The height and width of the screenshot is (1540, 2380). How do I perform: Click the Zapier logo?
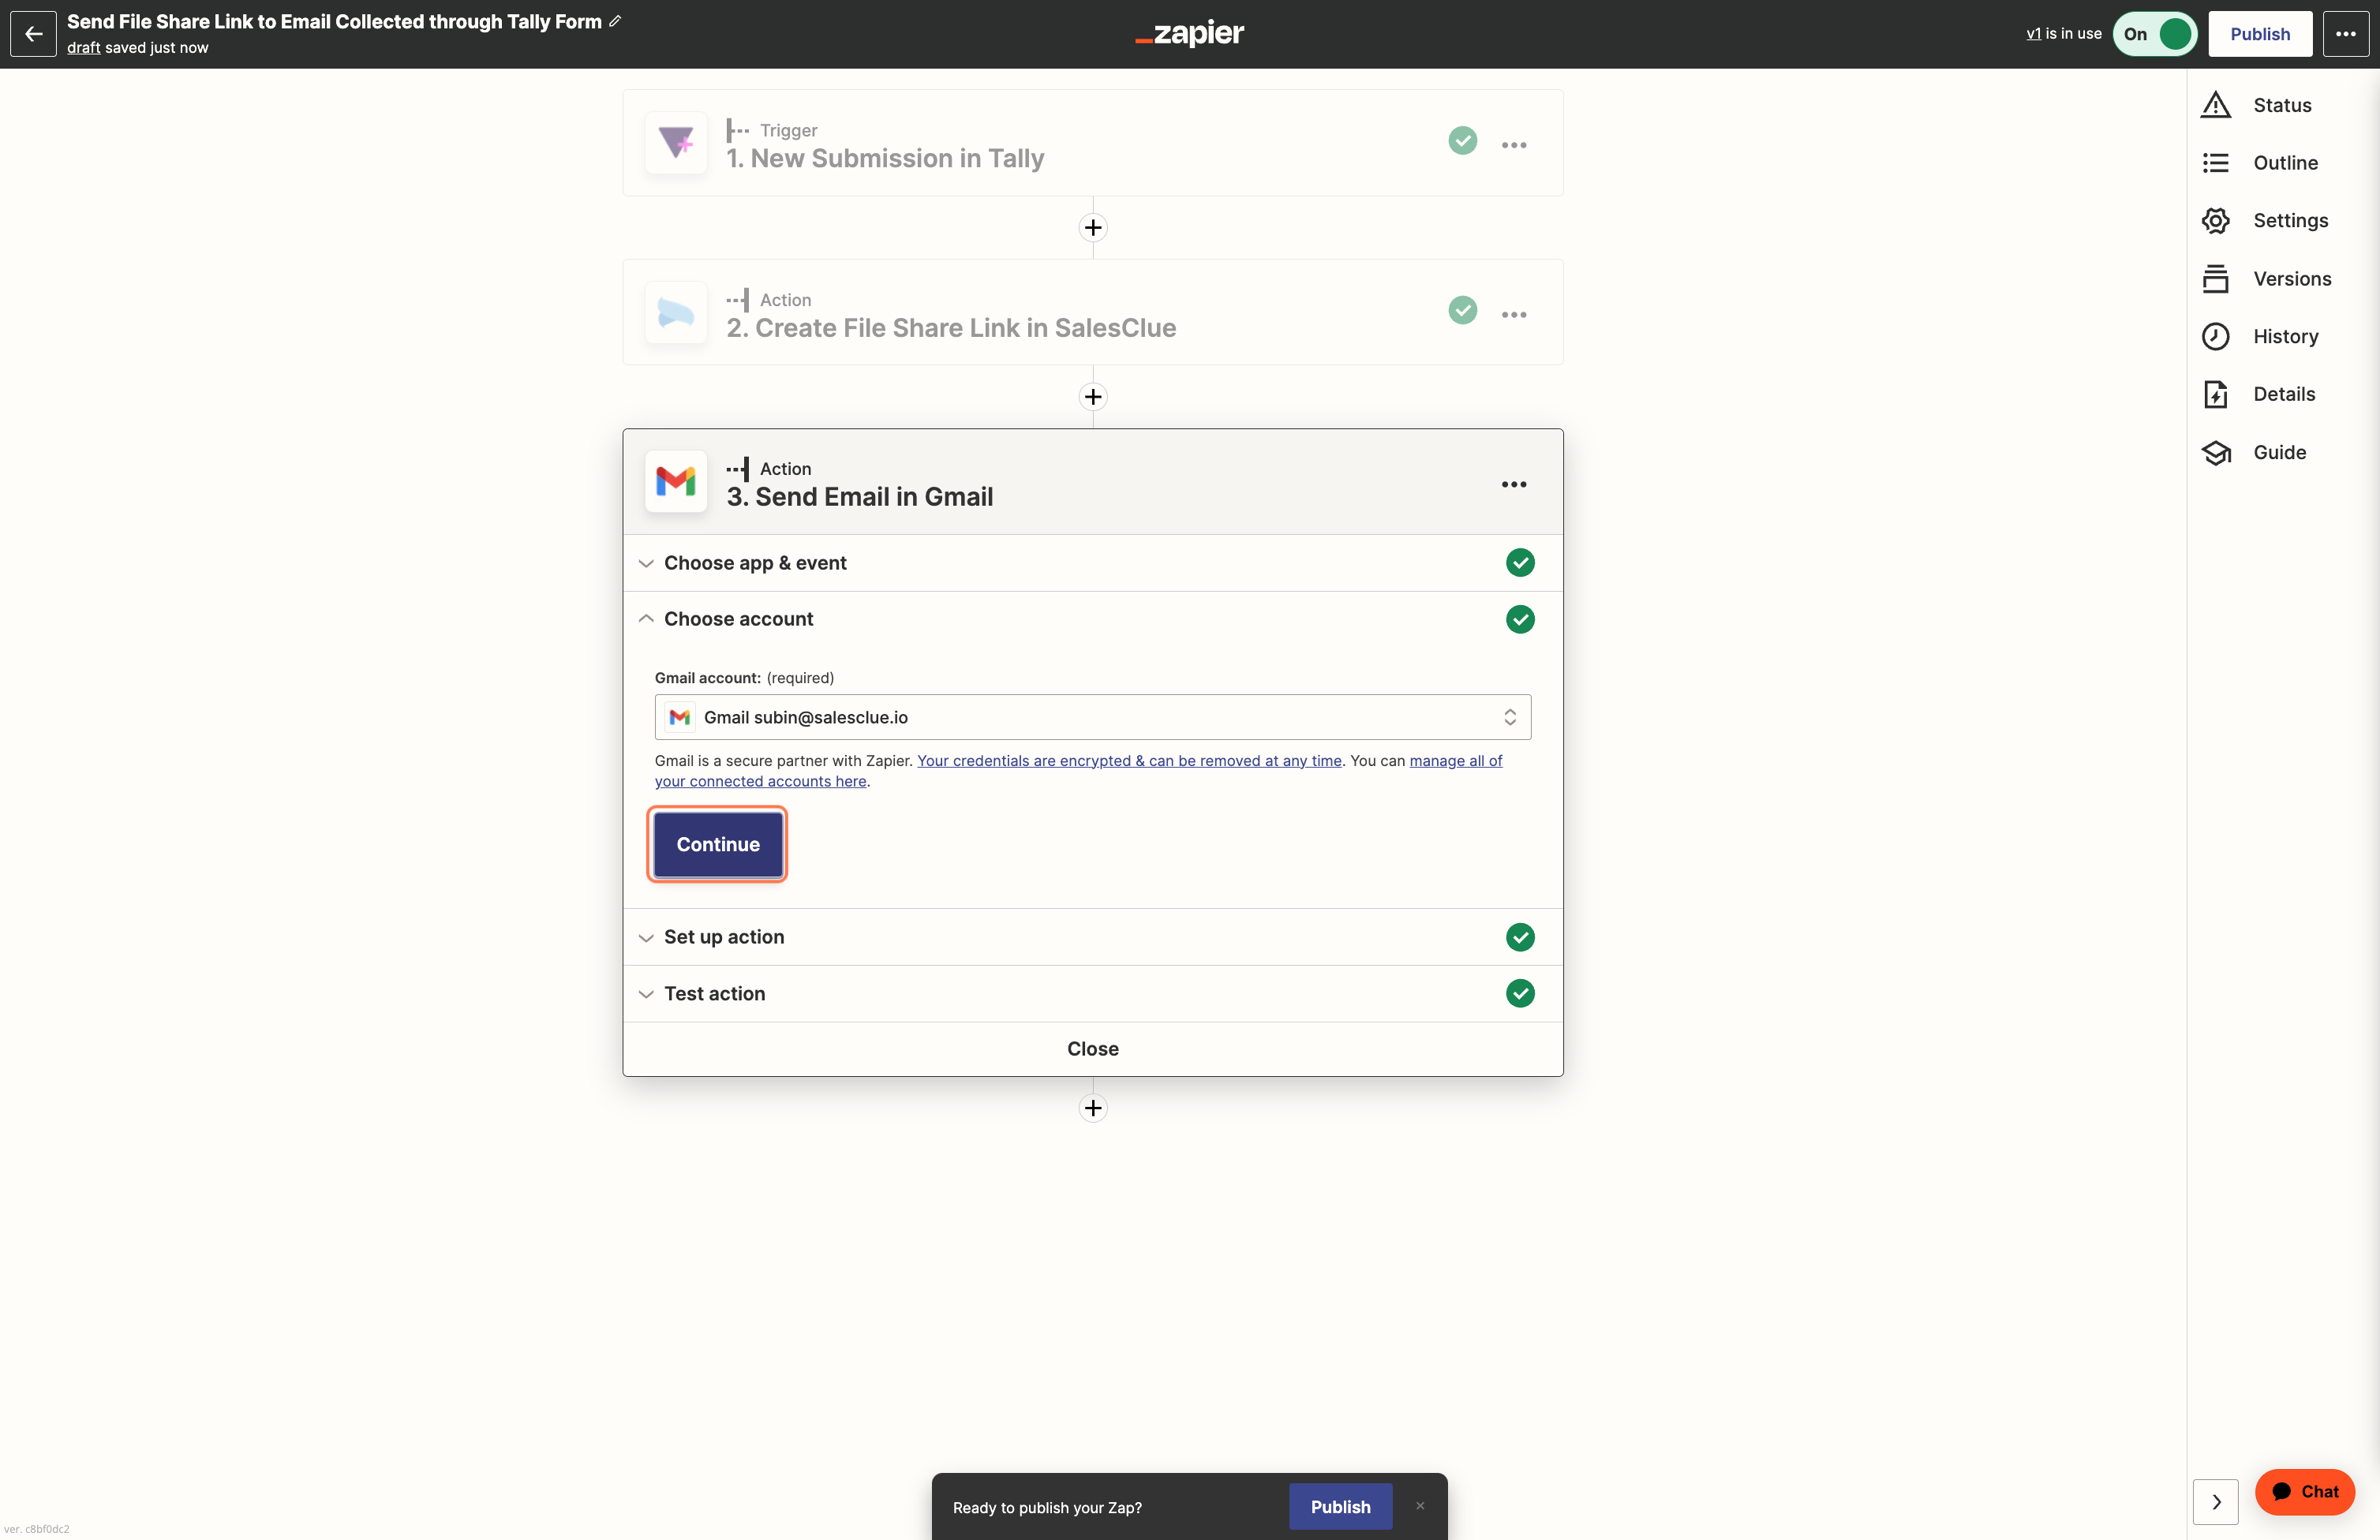pyautogui.click(x=1189, y=33)
